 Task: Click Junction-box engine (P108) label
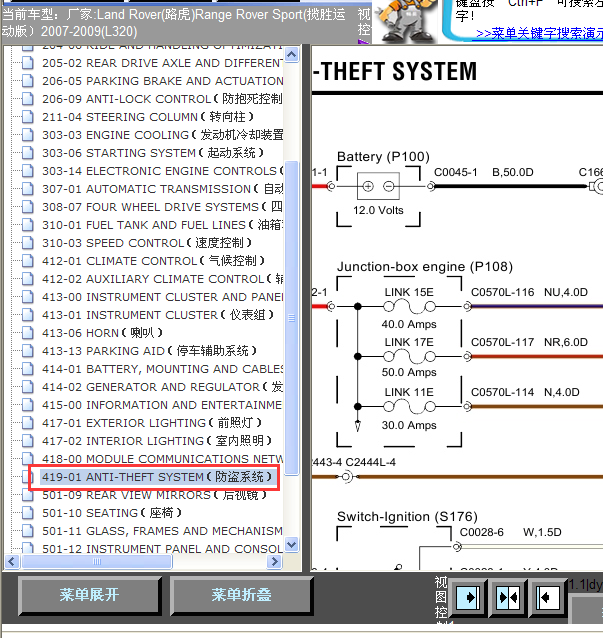(x=425, y=267)
